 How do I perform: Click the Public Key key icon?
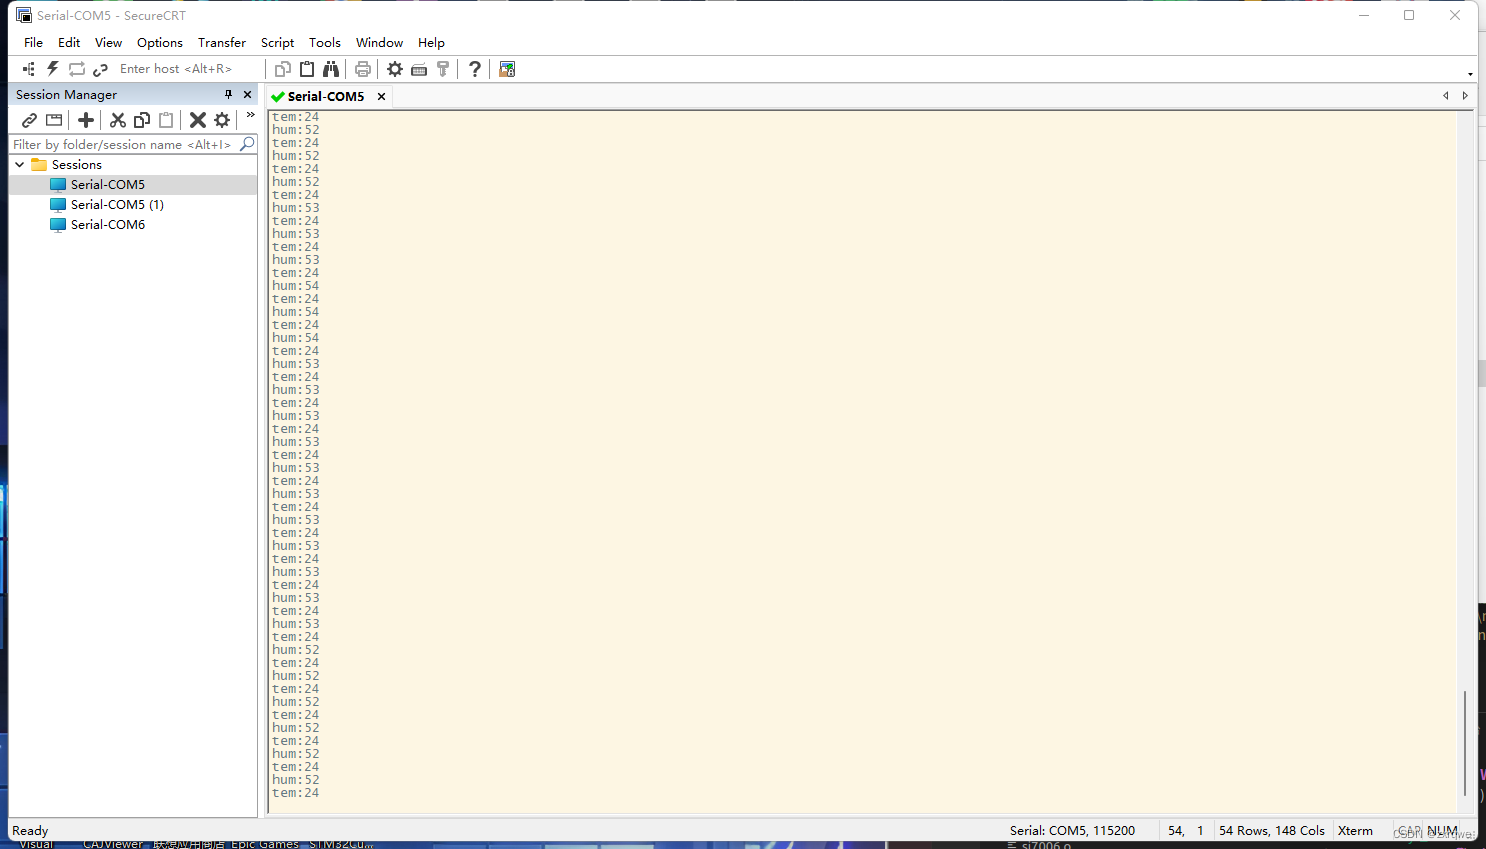tap(443, 69)
